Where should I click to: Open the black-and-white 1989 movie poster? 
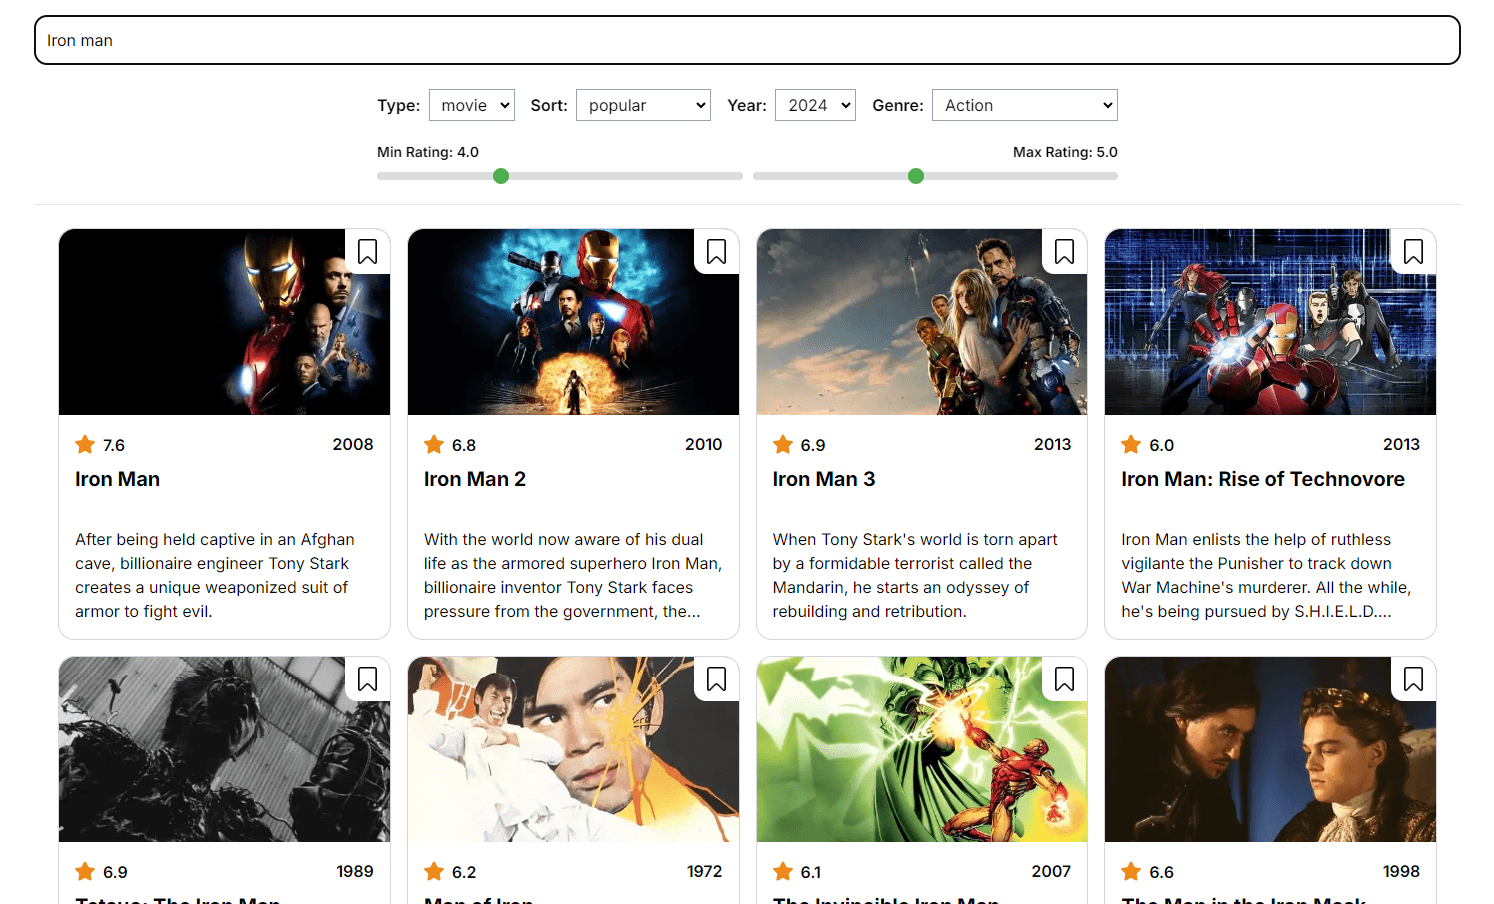(224, 749)
